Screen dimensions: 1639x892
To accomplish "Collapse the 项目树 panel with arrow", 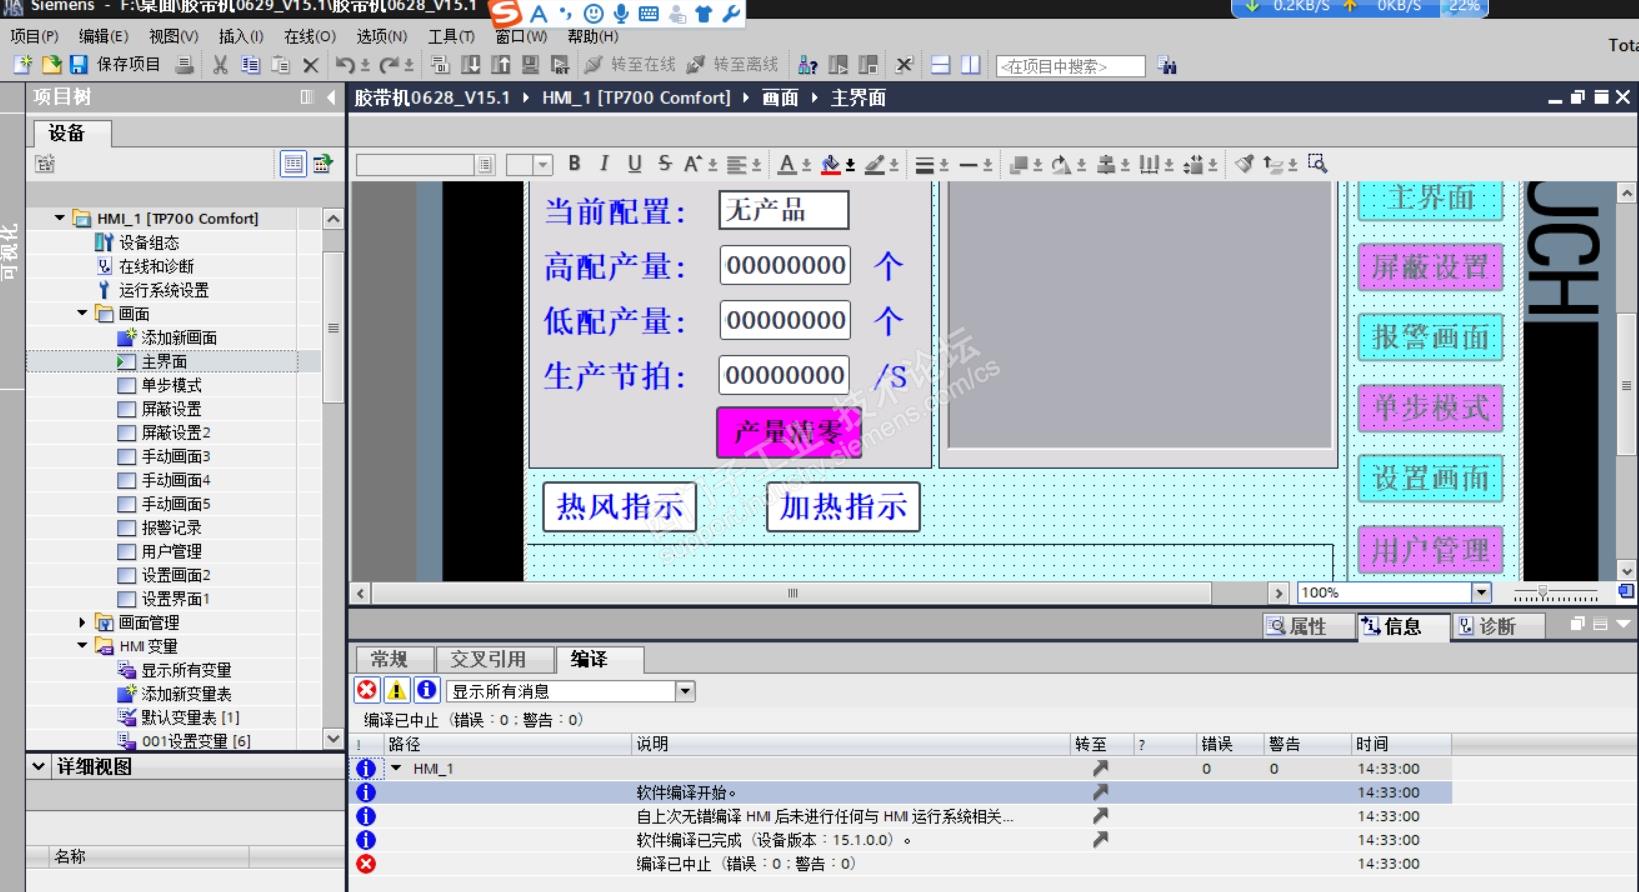I will [331, 97].
